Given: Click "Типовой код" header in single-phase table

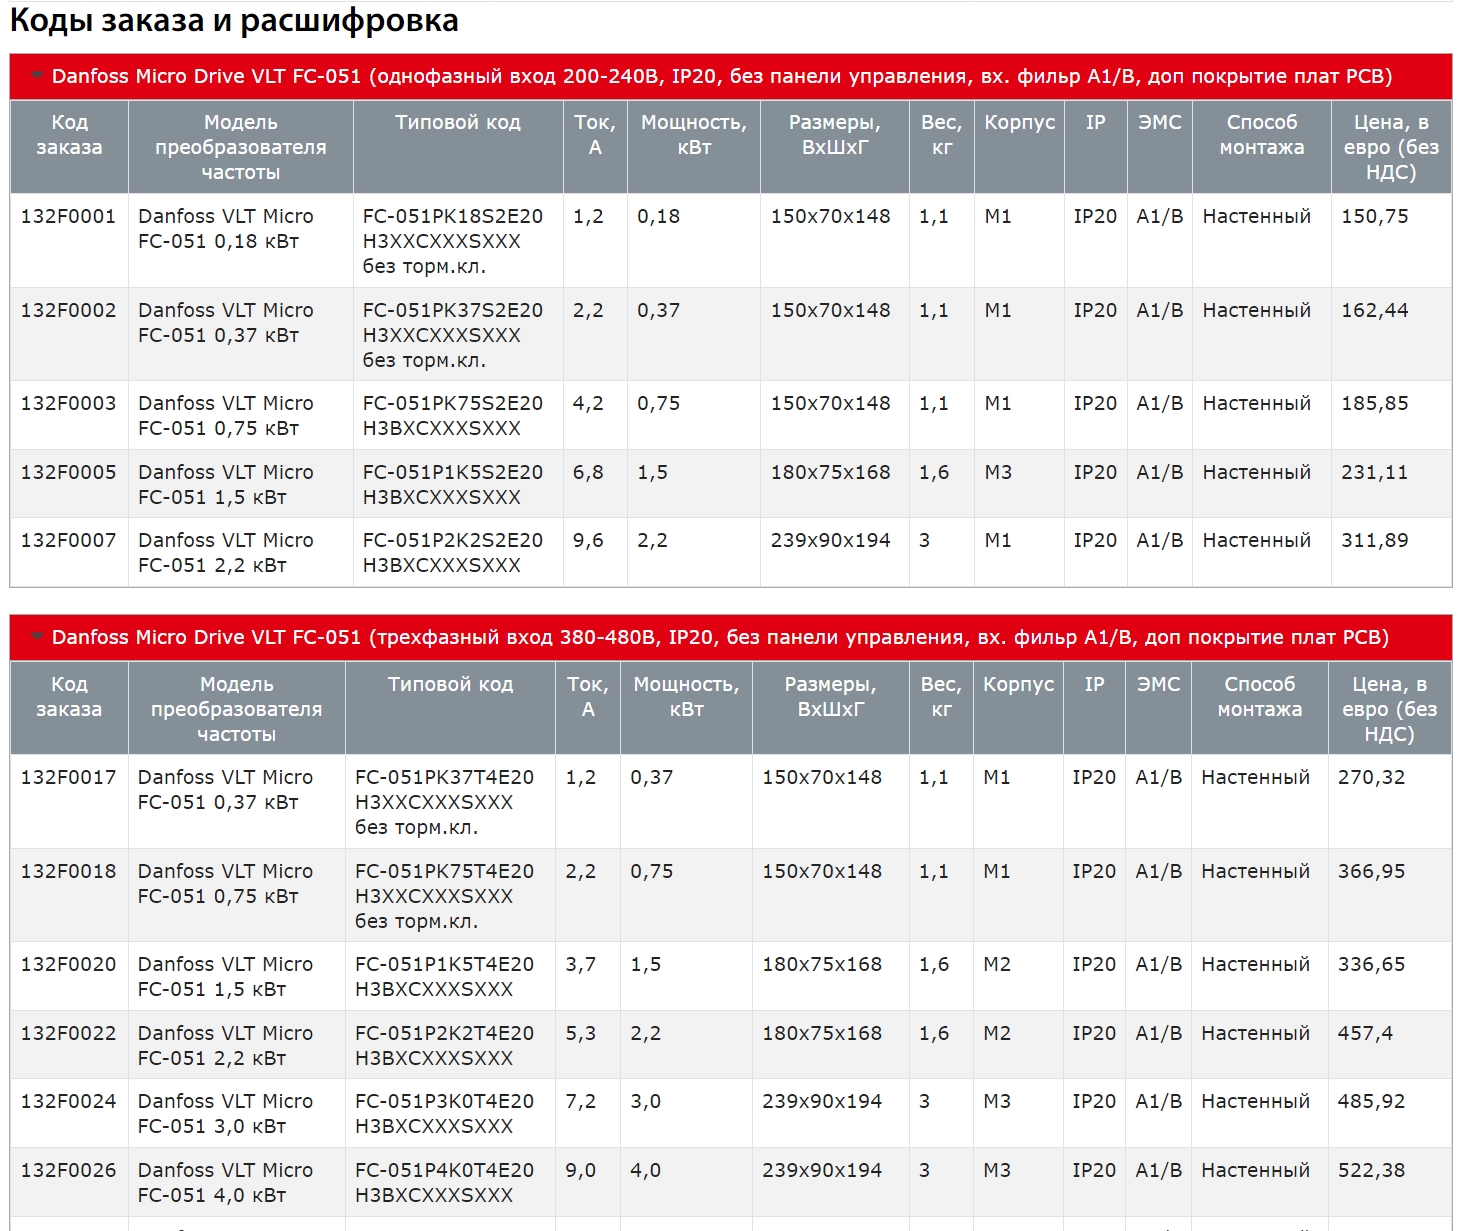Looking at the screenshot, I should click(x=458, y=122).
